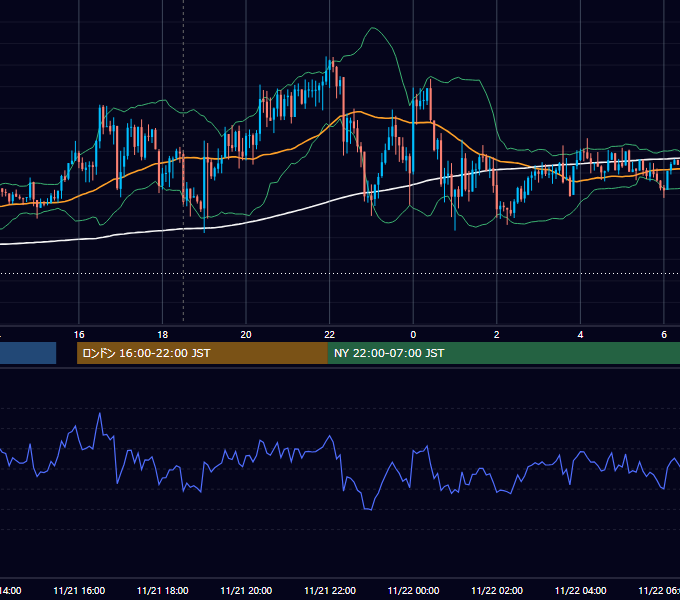This screenshot has height=600, width=680.
Task: Click the ロンドン 16:00-22:00 JST session bar
Action: click(202, 353)
